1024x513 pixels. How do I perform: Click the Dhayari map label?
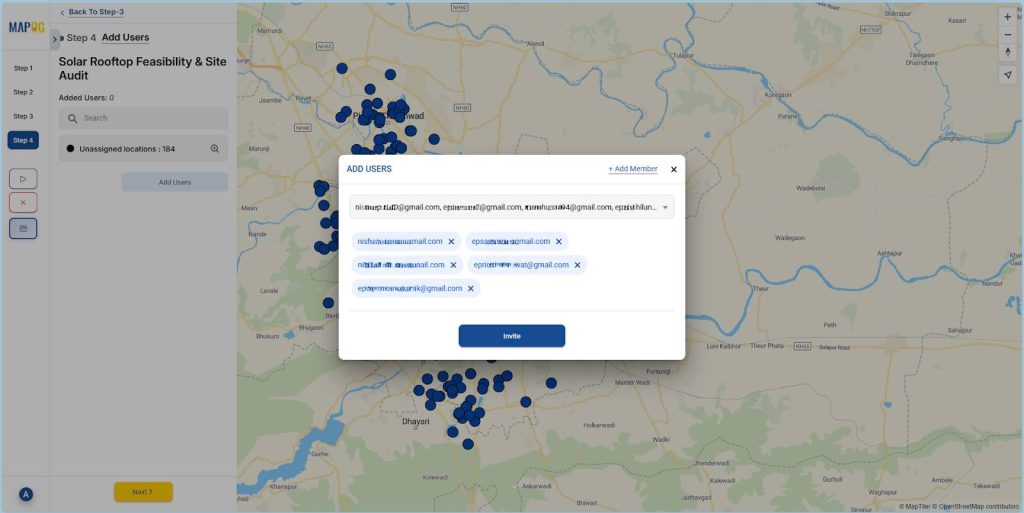click(x=416, y=422)
